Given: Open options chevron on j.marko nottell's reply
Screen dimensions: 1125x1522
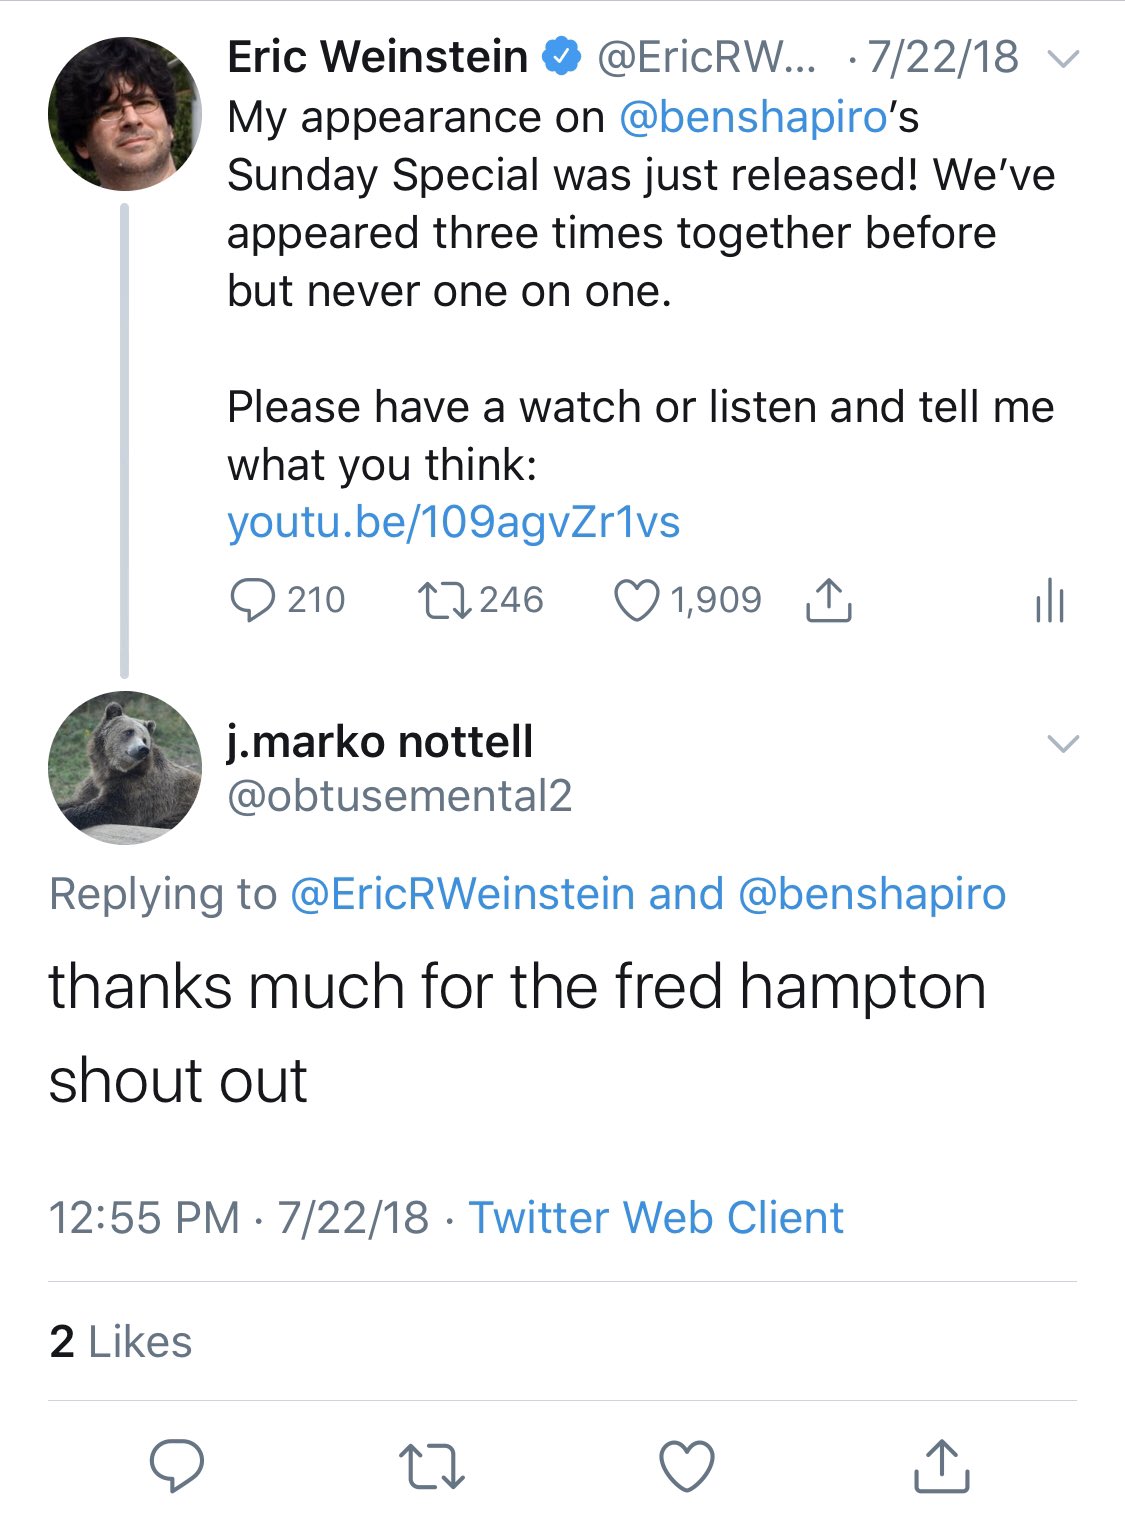Looking at the screenshot, I should 1062,743.
